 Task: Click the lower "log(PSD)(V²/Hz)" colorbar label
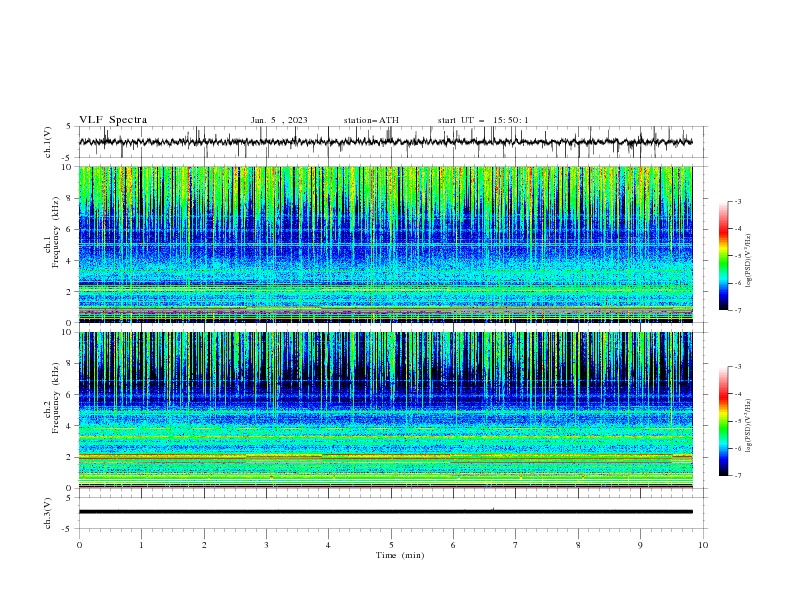pyautogui.click(x=749, y=426)
